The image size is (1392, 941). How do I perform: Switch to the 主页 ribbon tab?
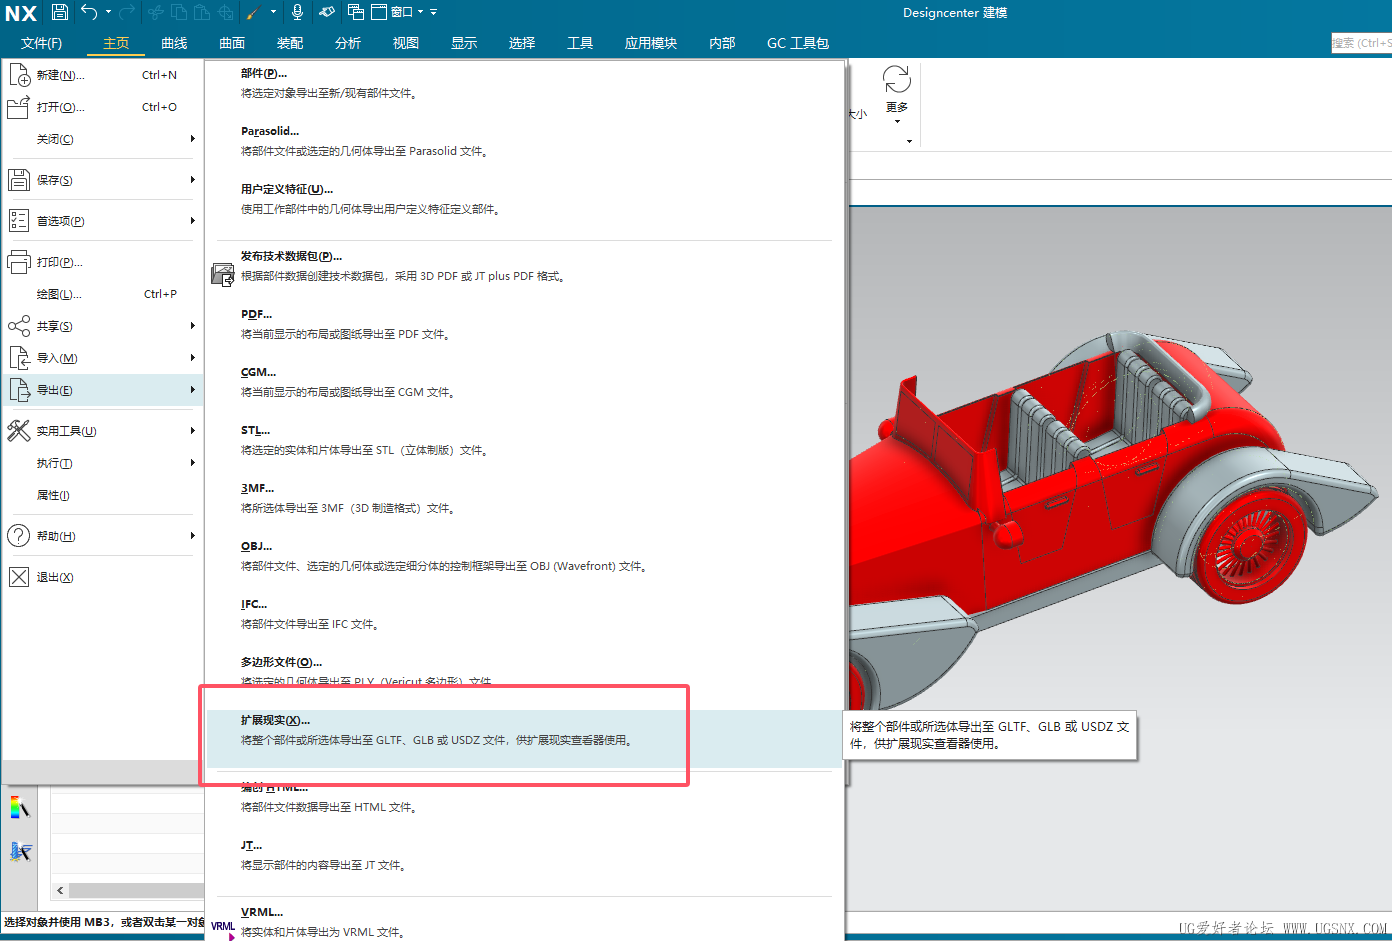point(116,43)
